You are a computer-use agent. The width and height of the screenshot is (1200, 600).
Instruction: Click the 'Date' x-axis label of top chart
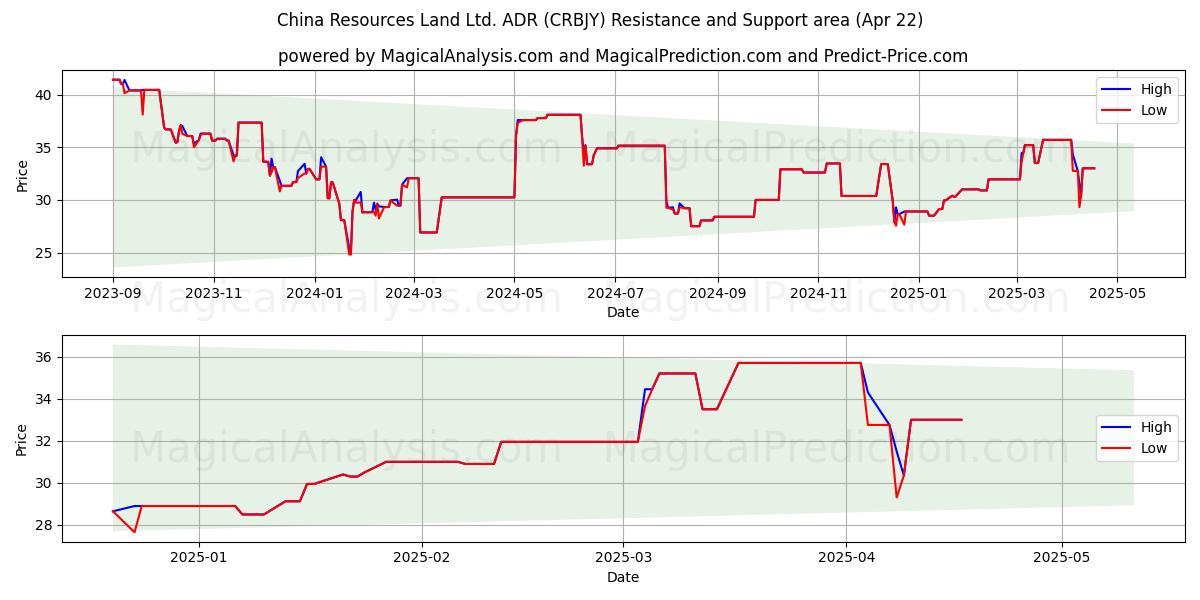click(622, 312)
